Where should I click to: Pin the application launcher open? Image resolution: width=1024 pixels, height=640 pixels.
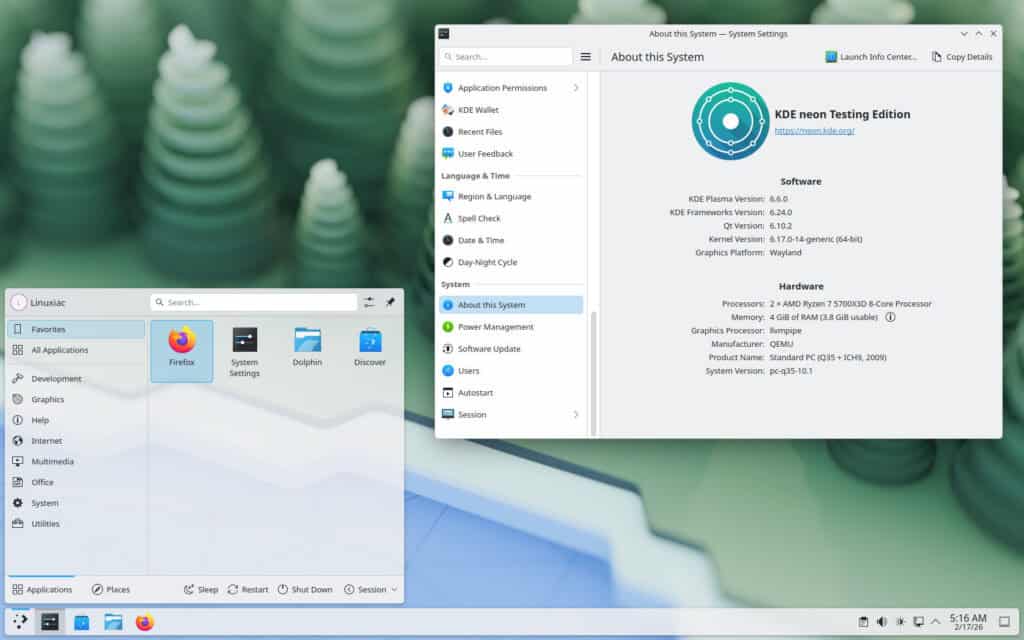click(x=391, y=302)
